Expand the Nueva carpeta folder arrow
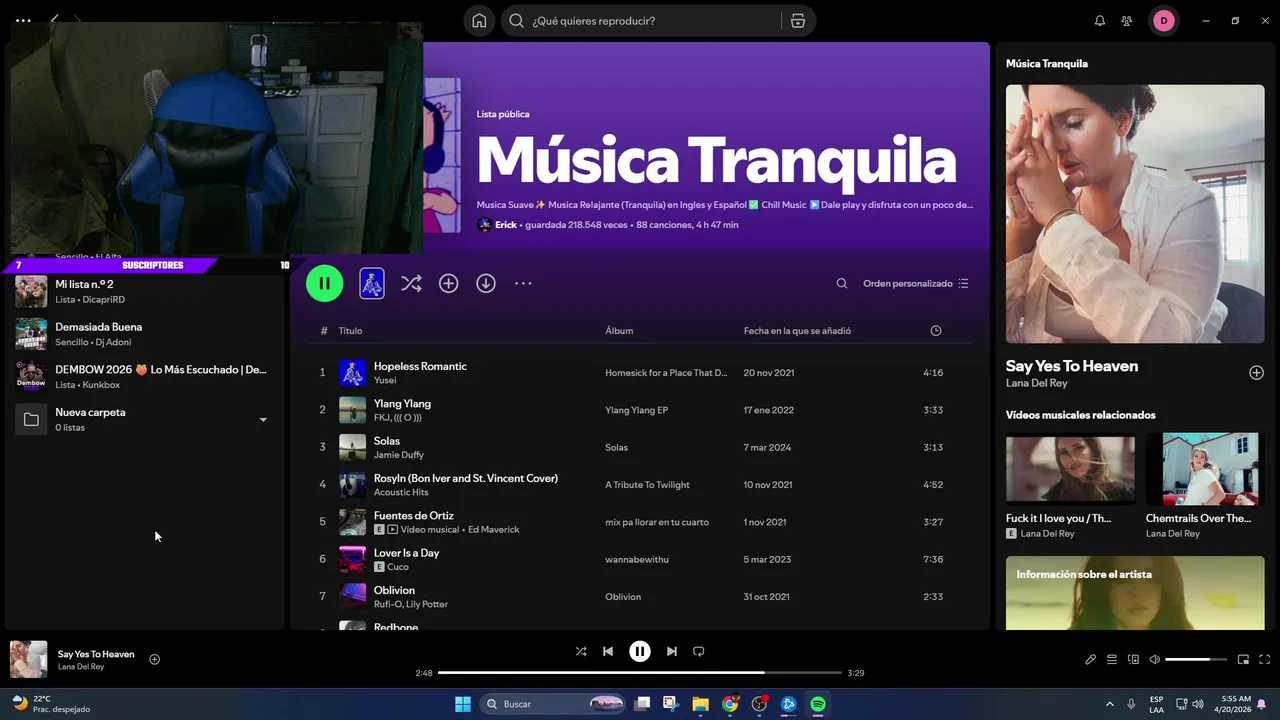Image resolution: width=1280 pixels, height=720 pixels. [263, 420]
